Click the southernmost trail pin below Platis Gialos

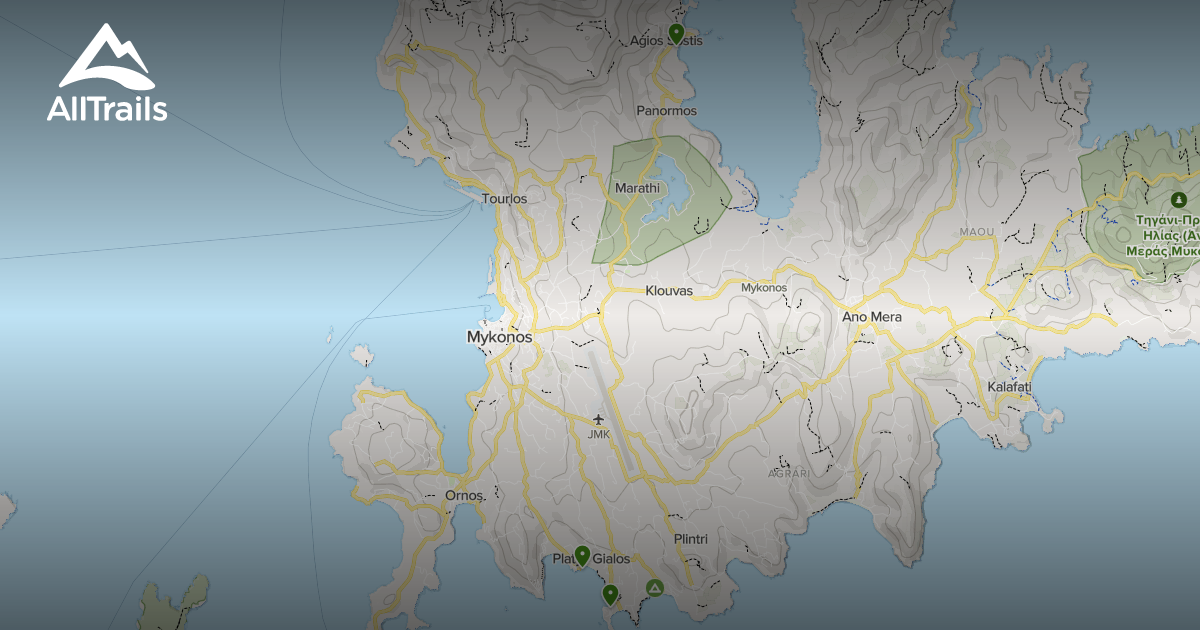pos(609,594)
